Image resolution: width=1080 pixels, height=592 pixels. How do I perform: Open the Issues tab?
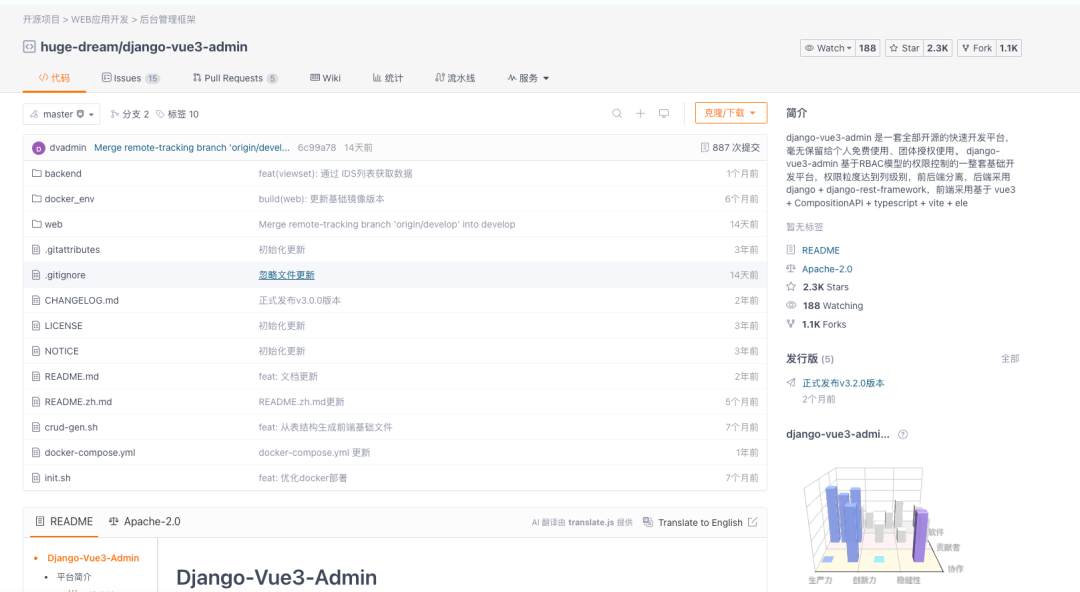(131, 78)
